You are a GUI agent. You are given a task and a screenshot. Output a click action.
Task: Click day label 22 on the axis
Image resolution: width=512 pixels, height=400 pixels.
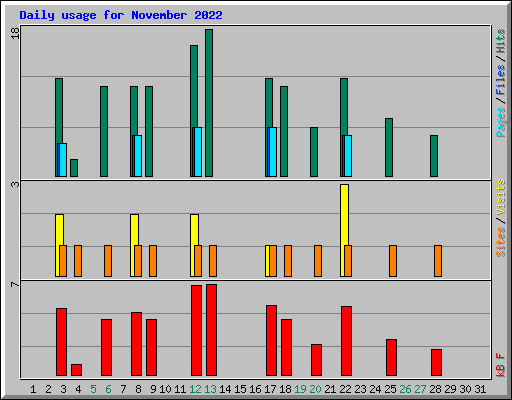(x=345, y=389)
